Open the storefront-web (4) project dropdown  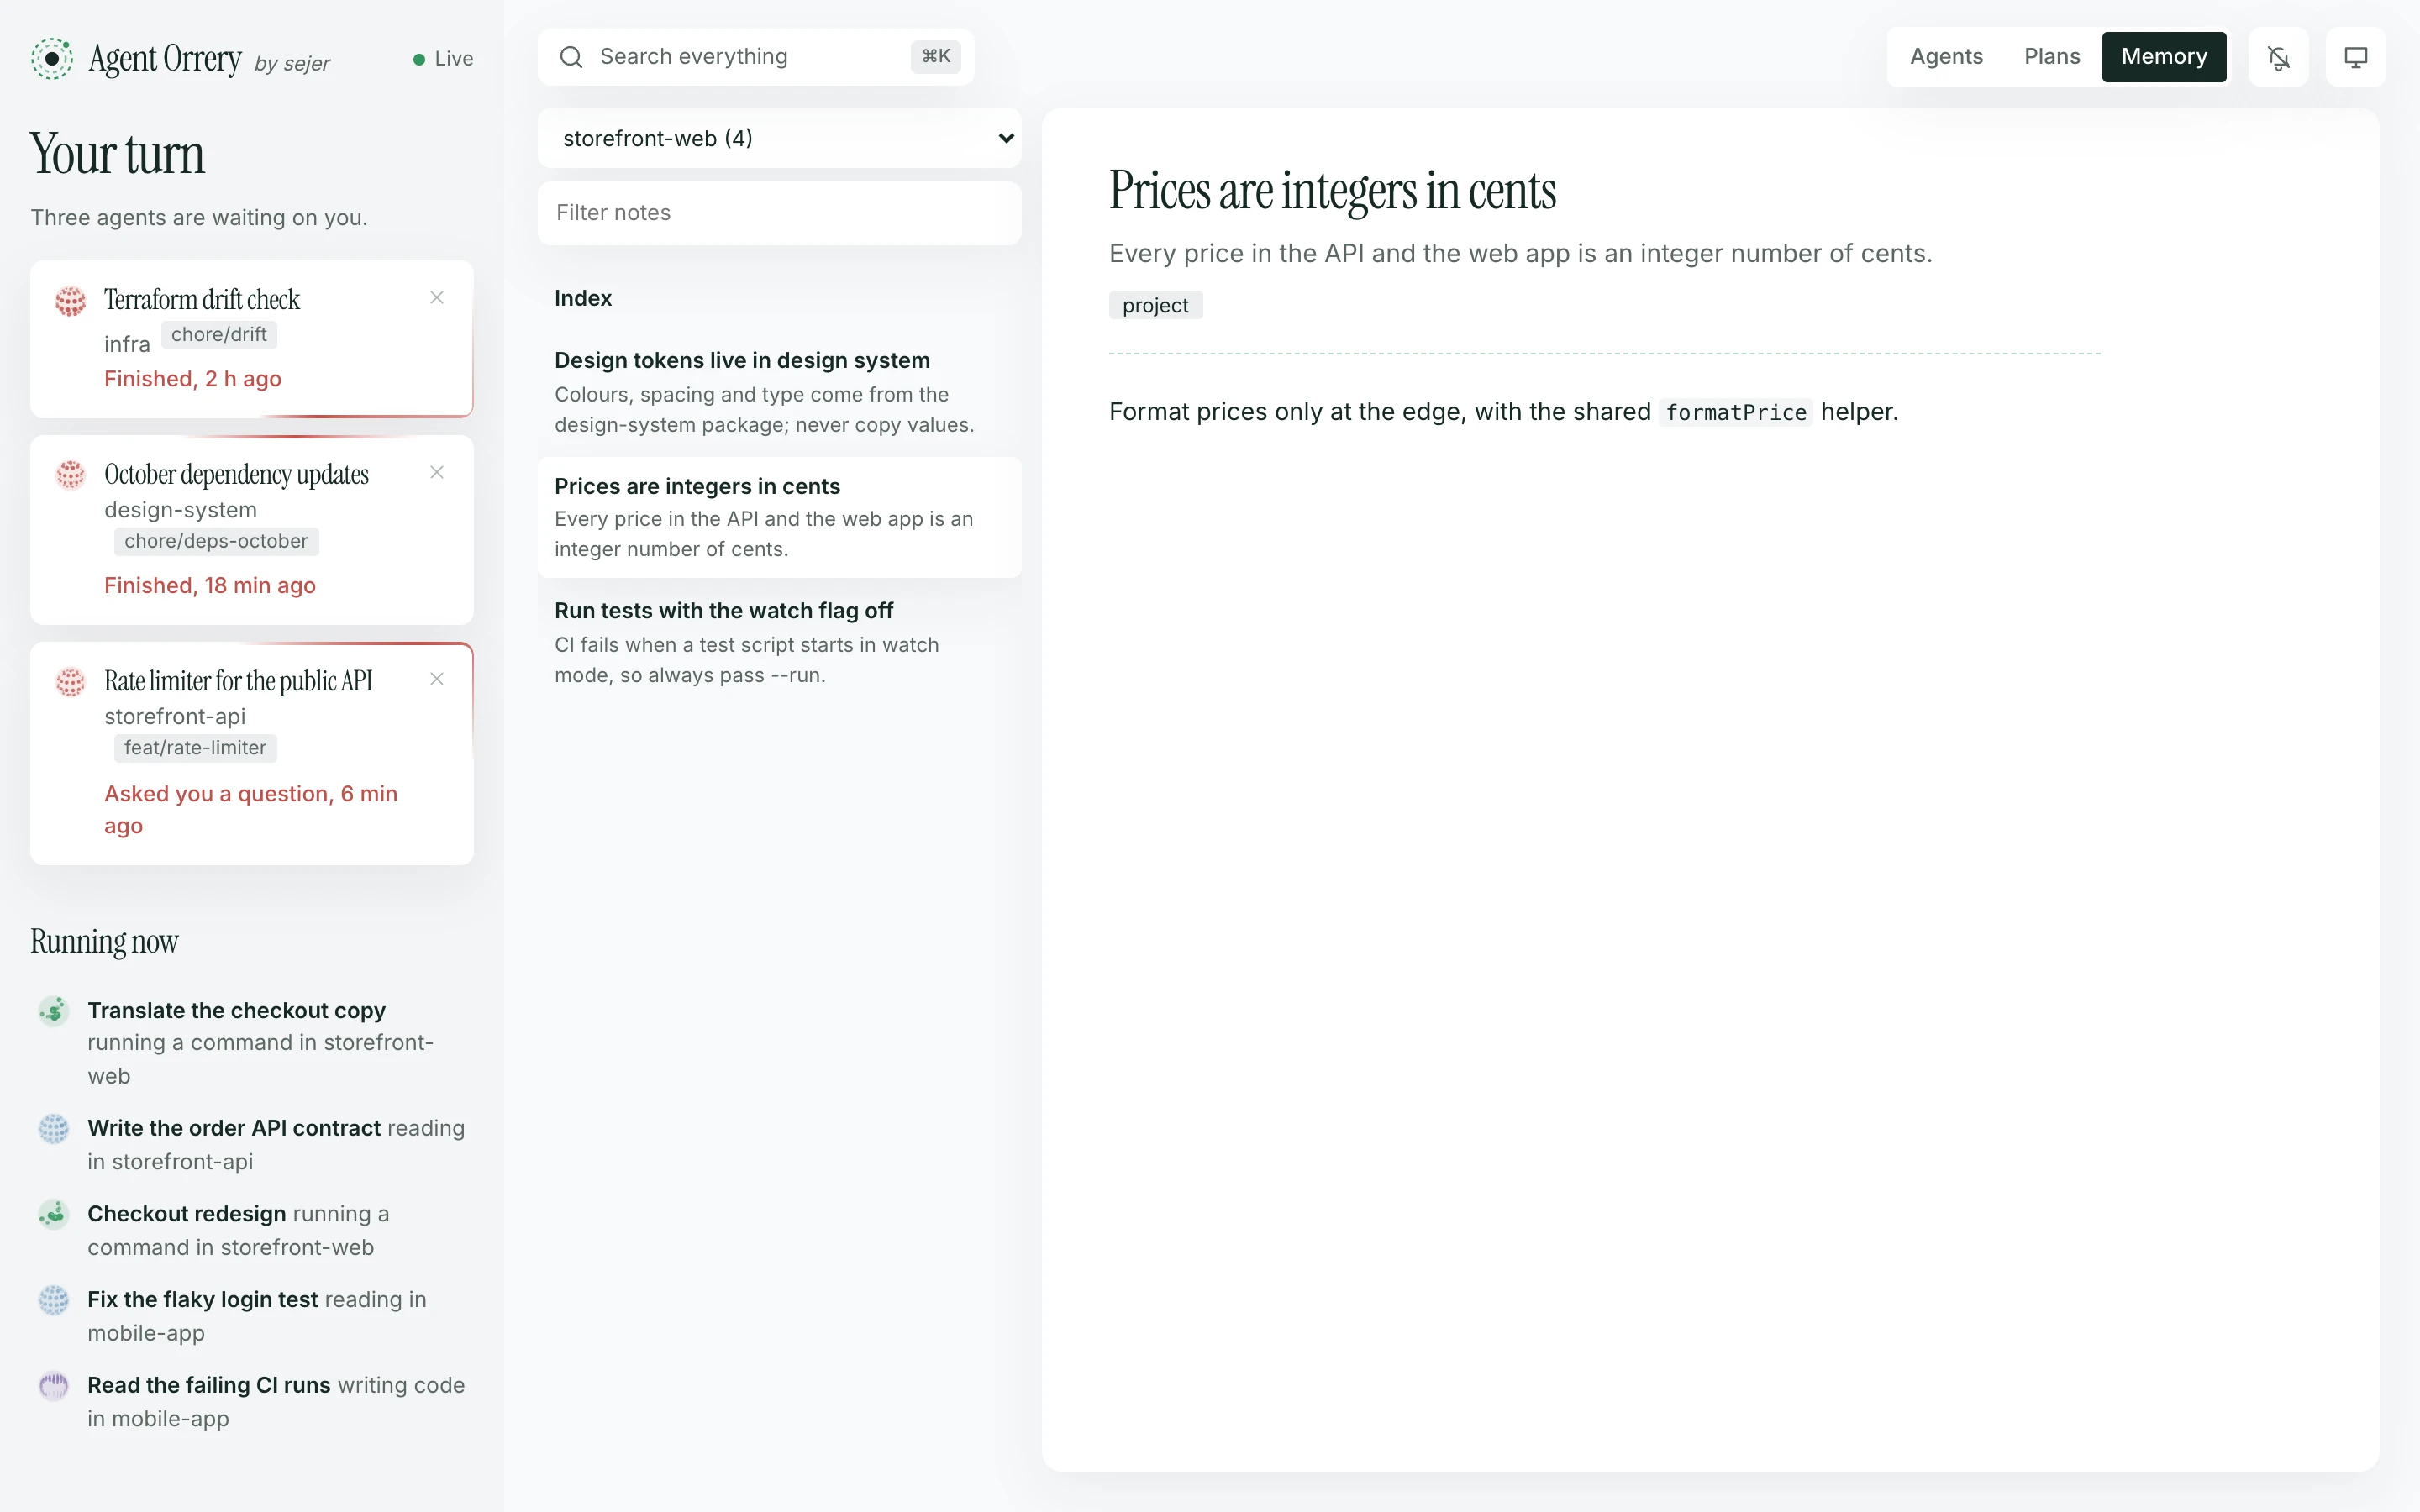[780, 138]
